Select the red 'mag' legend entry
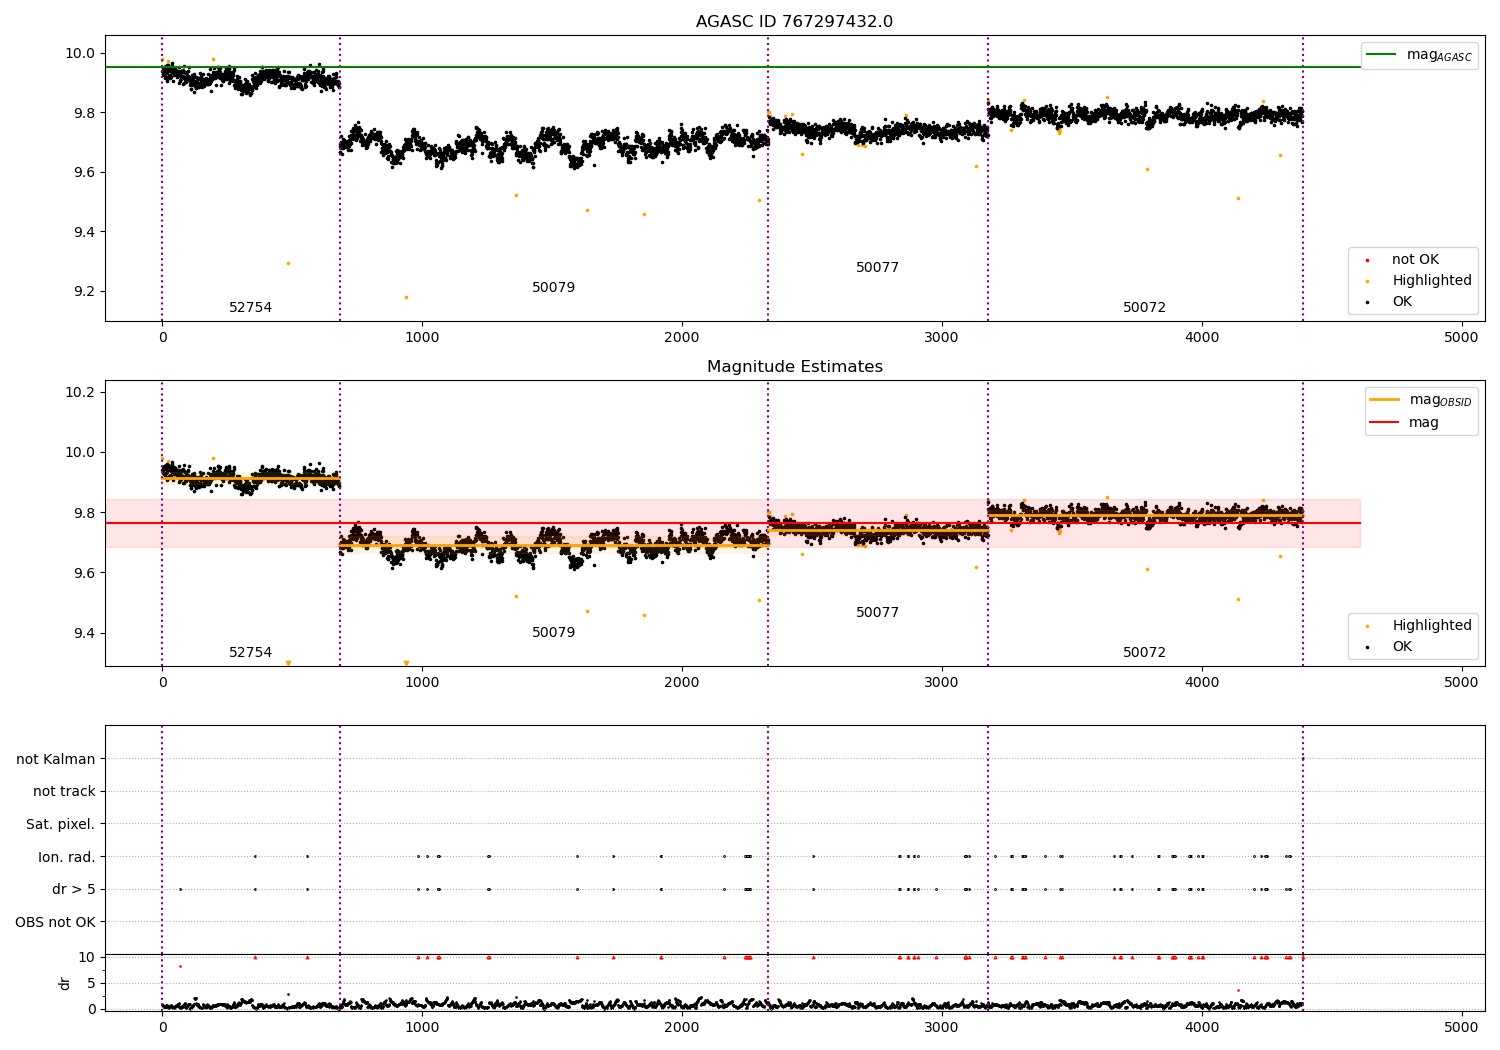This screenshot has width=1500, height=1050. (1404, 423)
